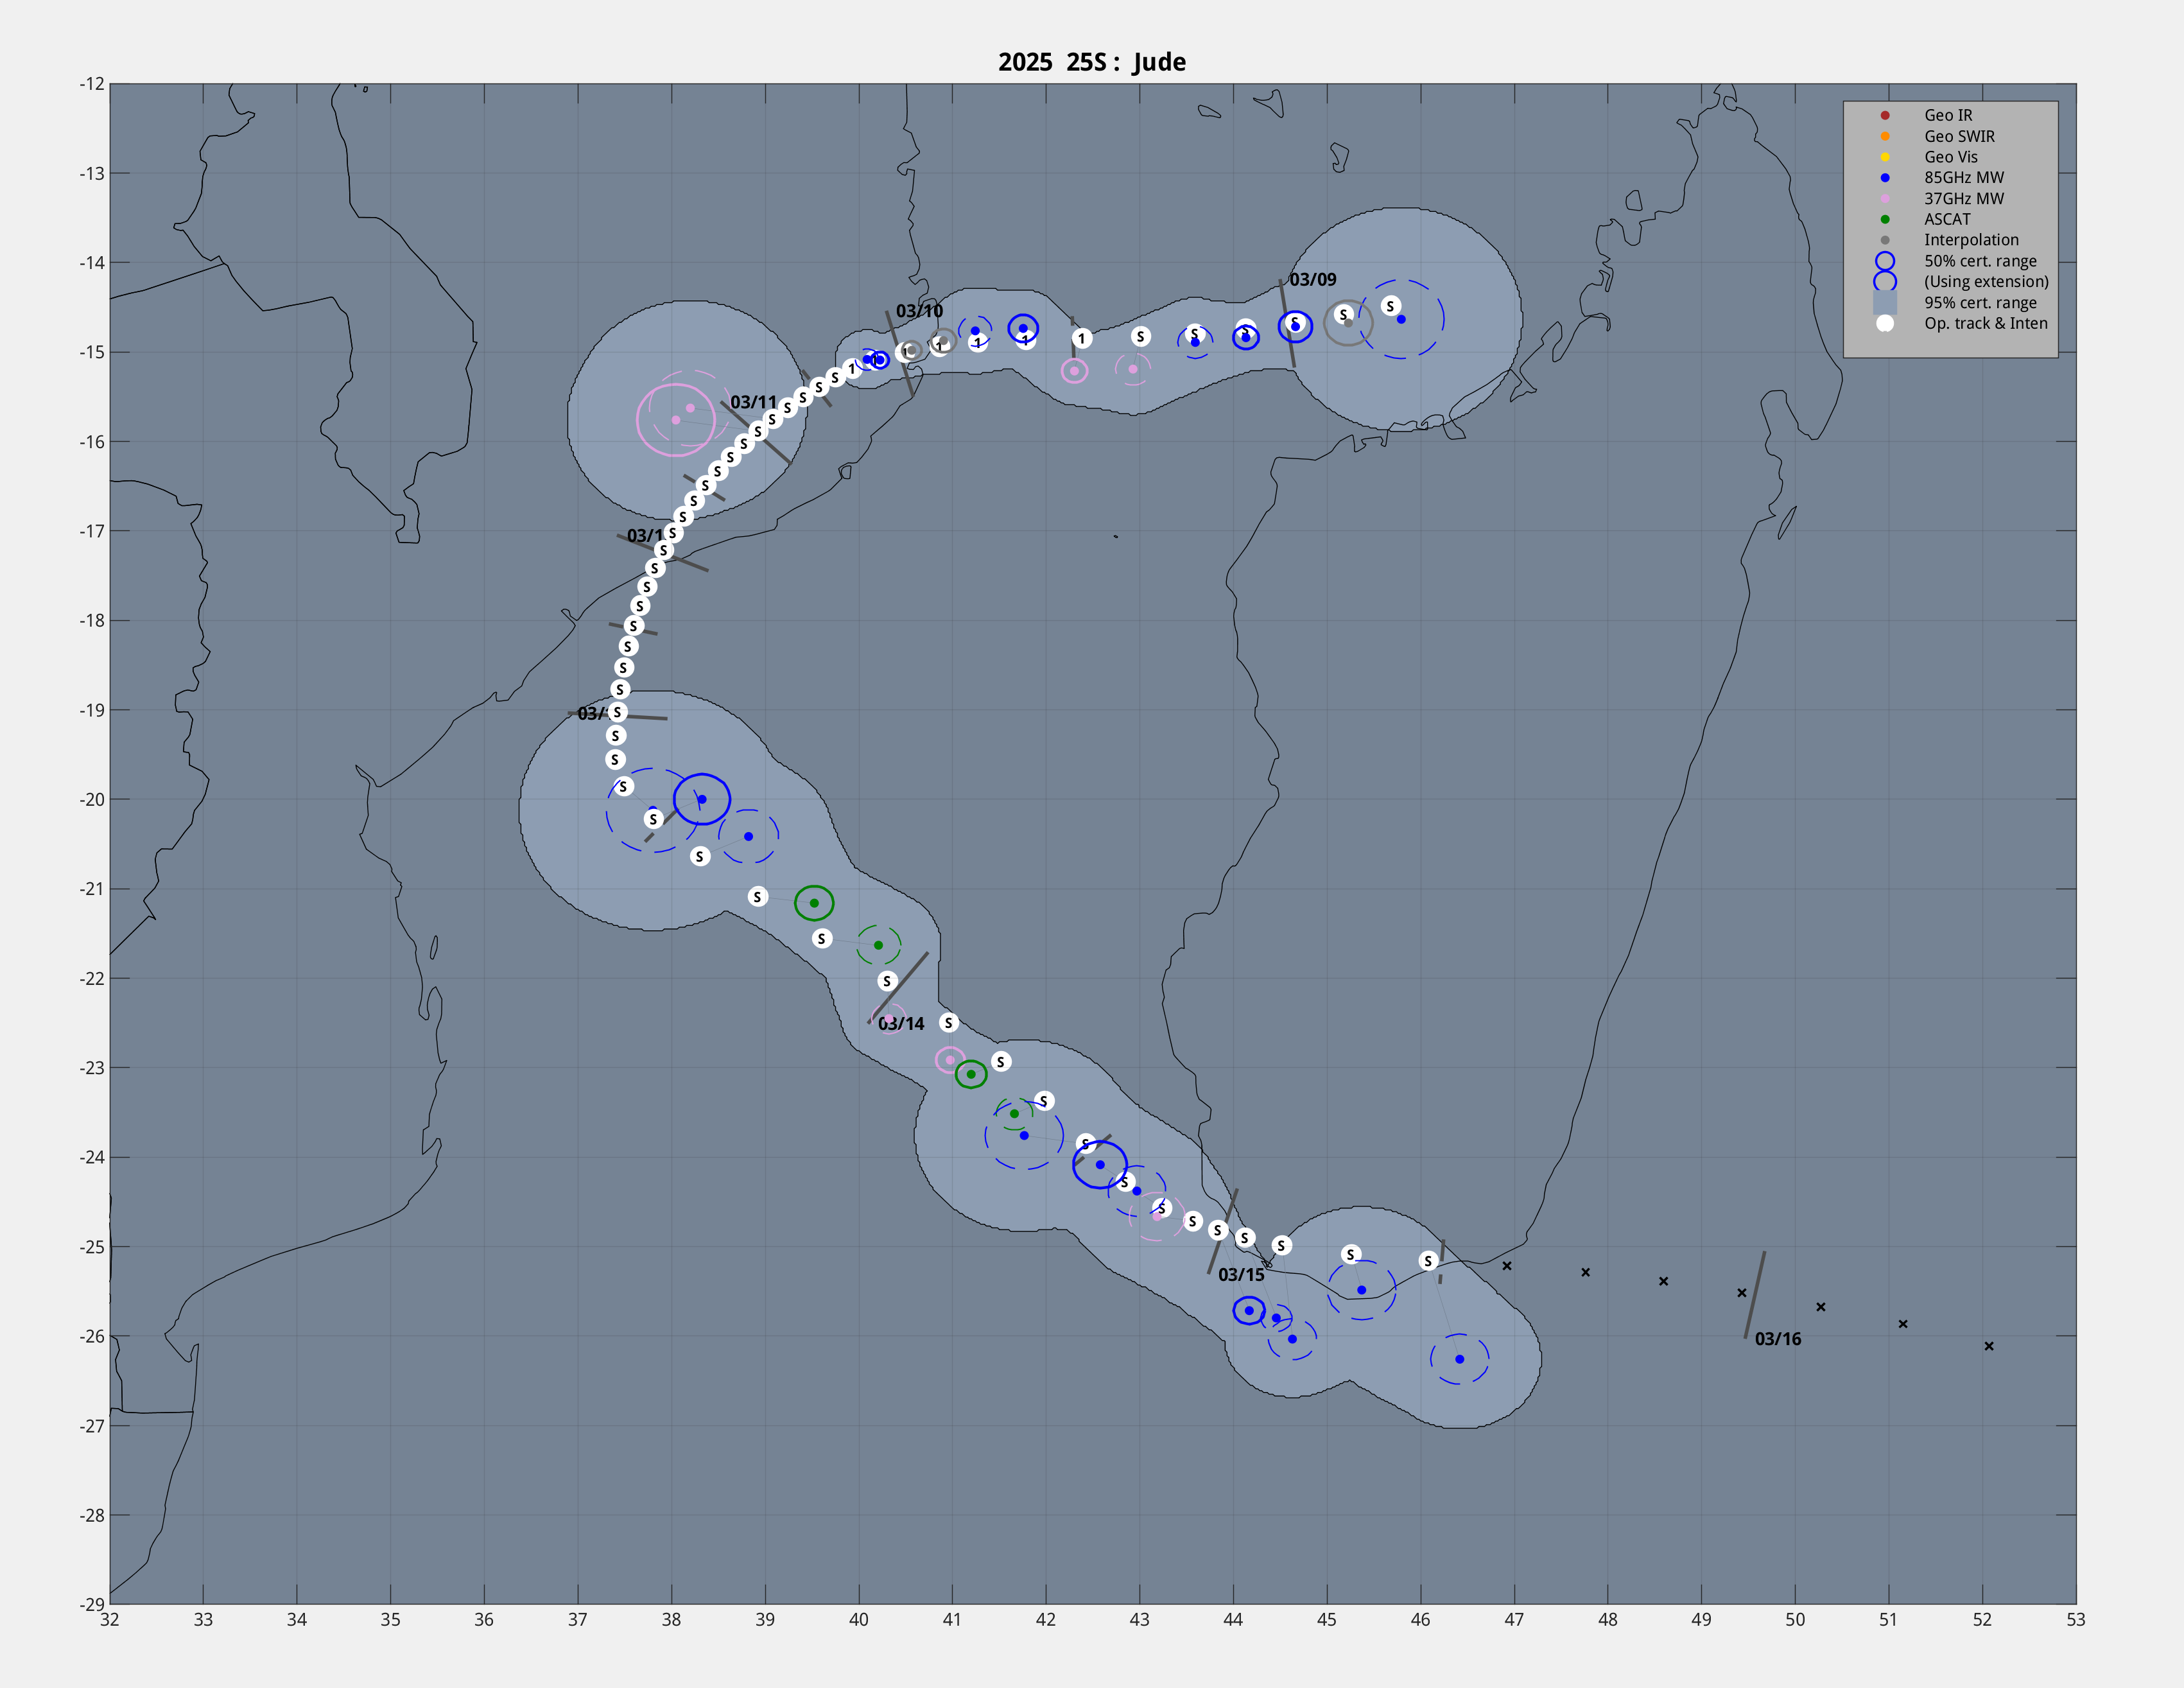Click the green ASCAT legend dot
Viewport: 2184px width, 1688px height.
(1885, 219)
